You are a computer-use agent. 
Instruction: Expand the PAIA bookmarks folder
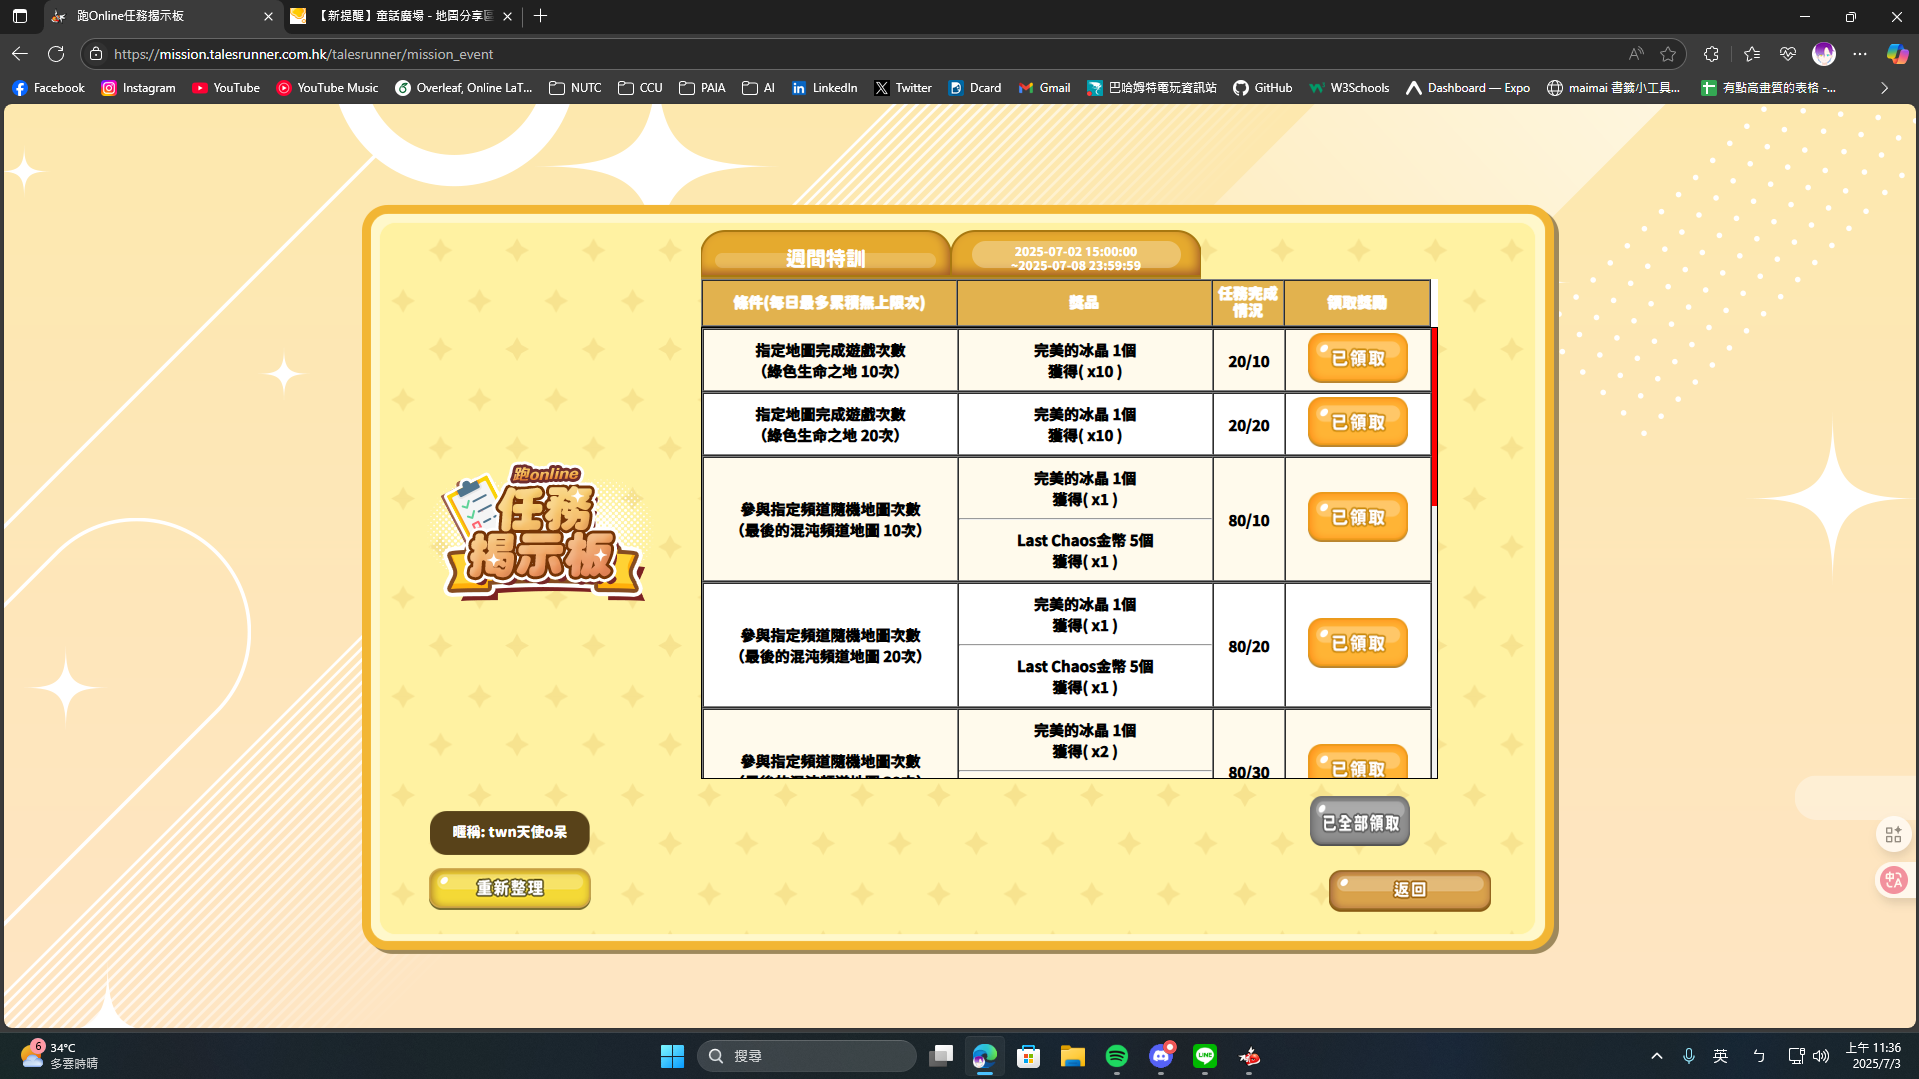[x=702, y=88]
